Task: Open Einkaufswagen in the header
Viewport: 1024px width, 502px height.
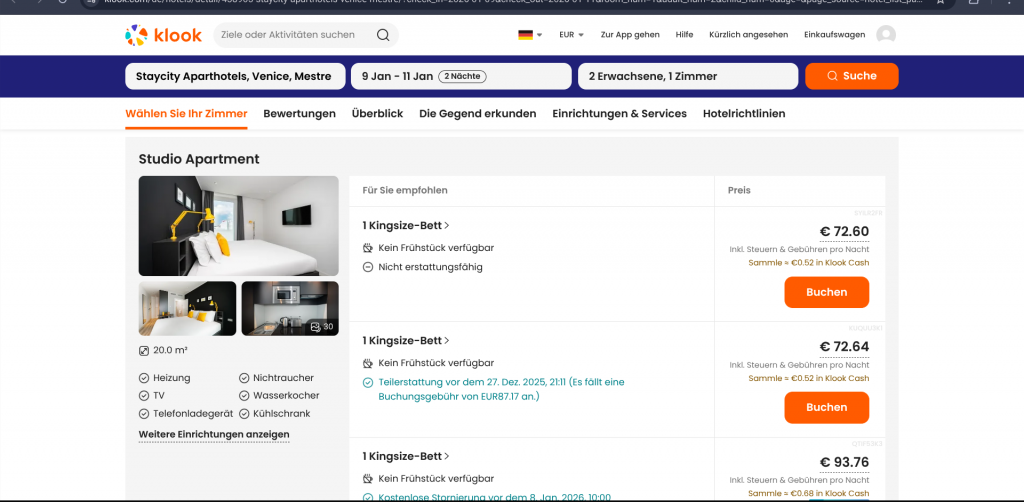Action: click(832, 35)
